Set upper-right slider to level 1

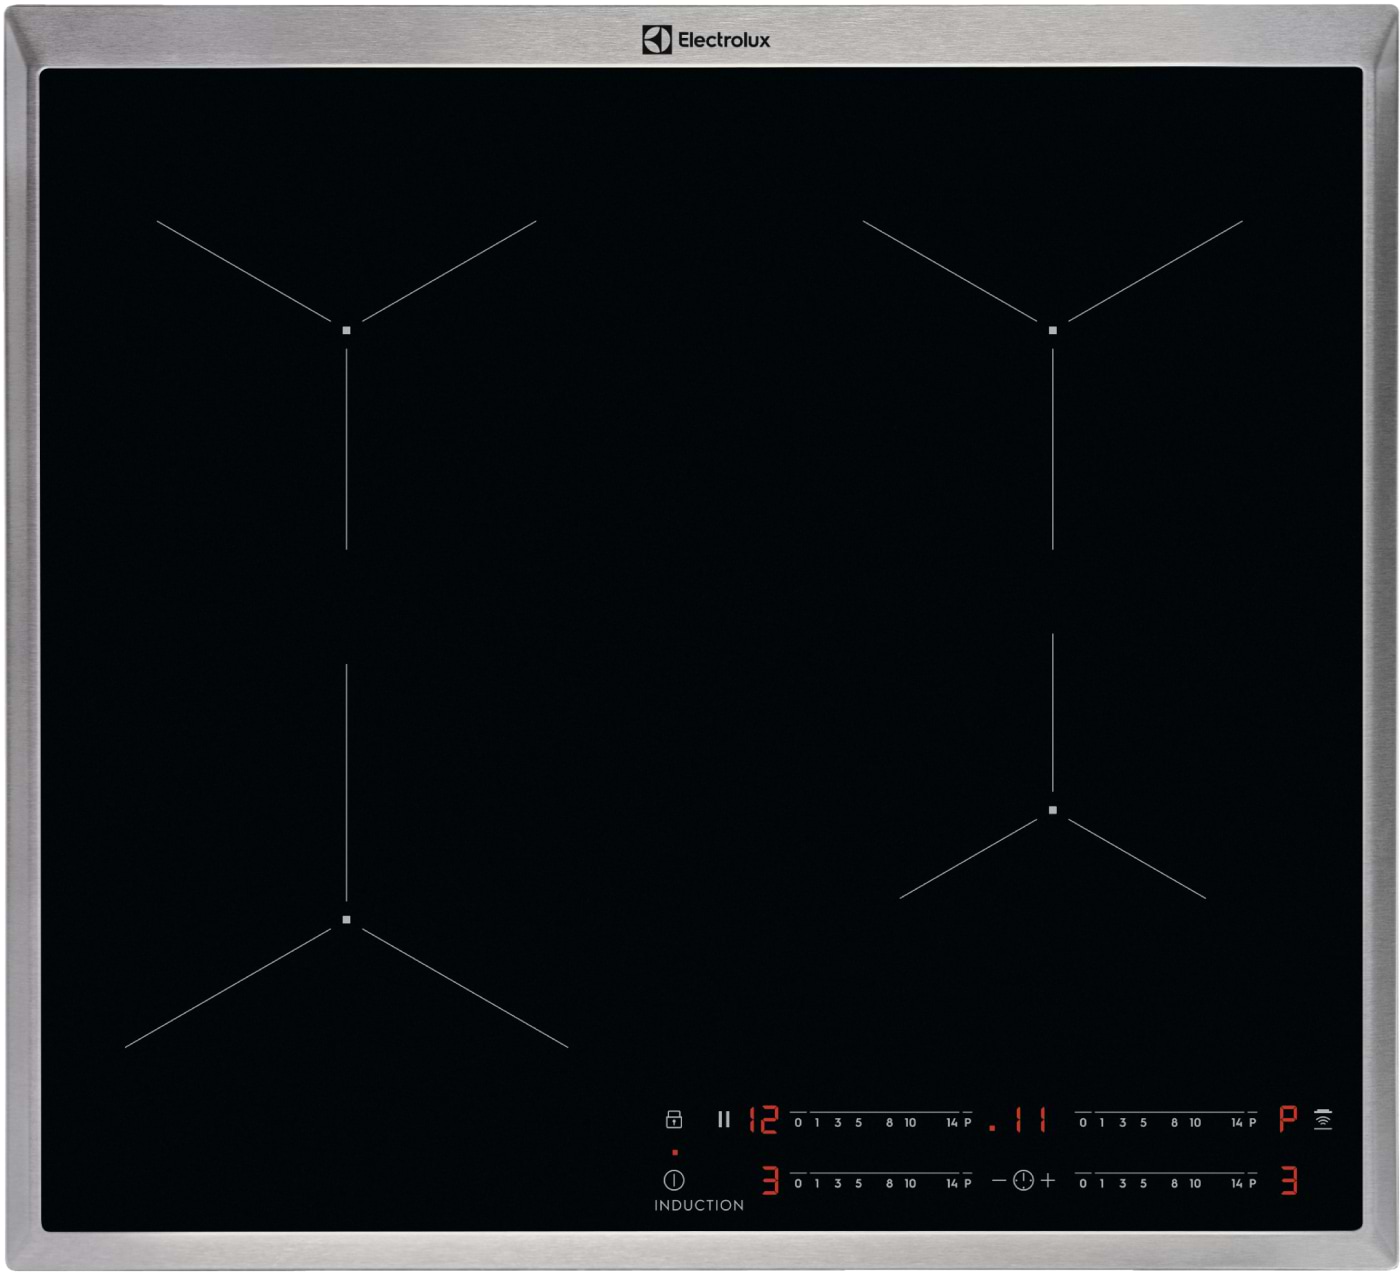(1102, 1120)
